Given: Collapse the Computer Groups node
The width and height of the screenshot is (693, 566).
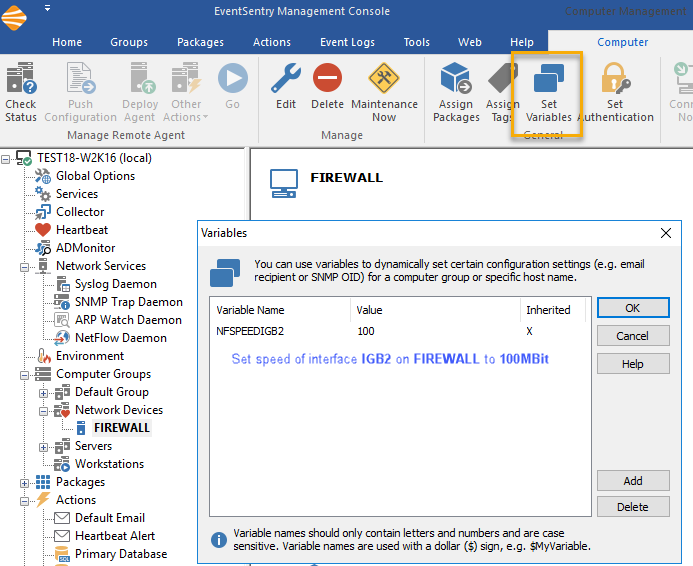Looking at the screenshot, I should (24, 376).
